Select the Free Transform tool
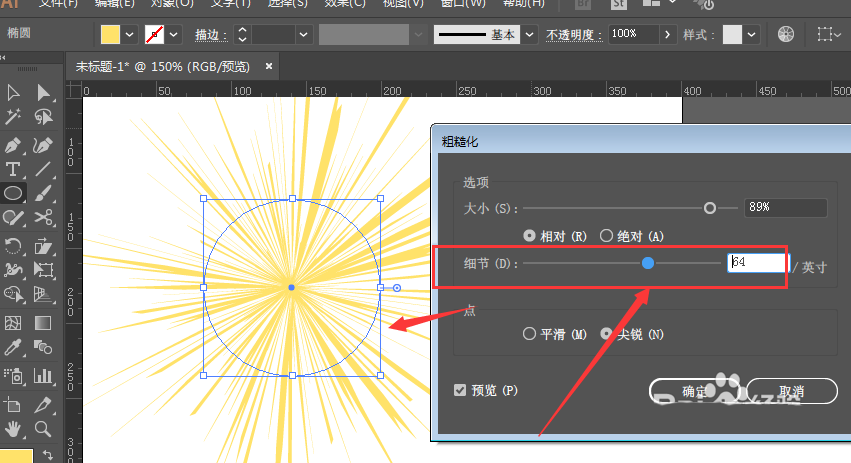The width and height of the screenshot is (851, 463). click(x=43, y=270)
